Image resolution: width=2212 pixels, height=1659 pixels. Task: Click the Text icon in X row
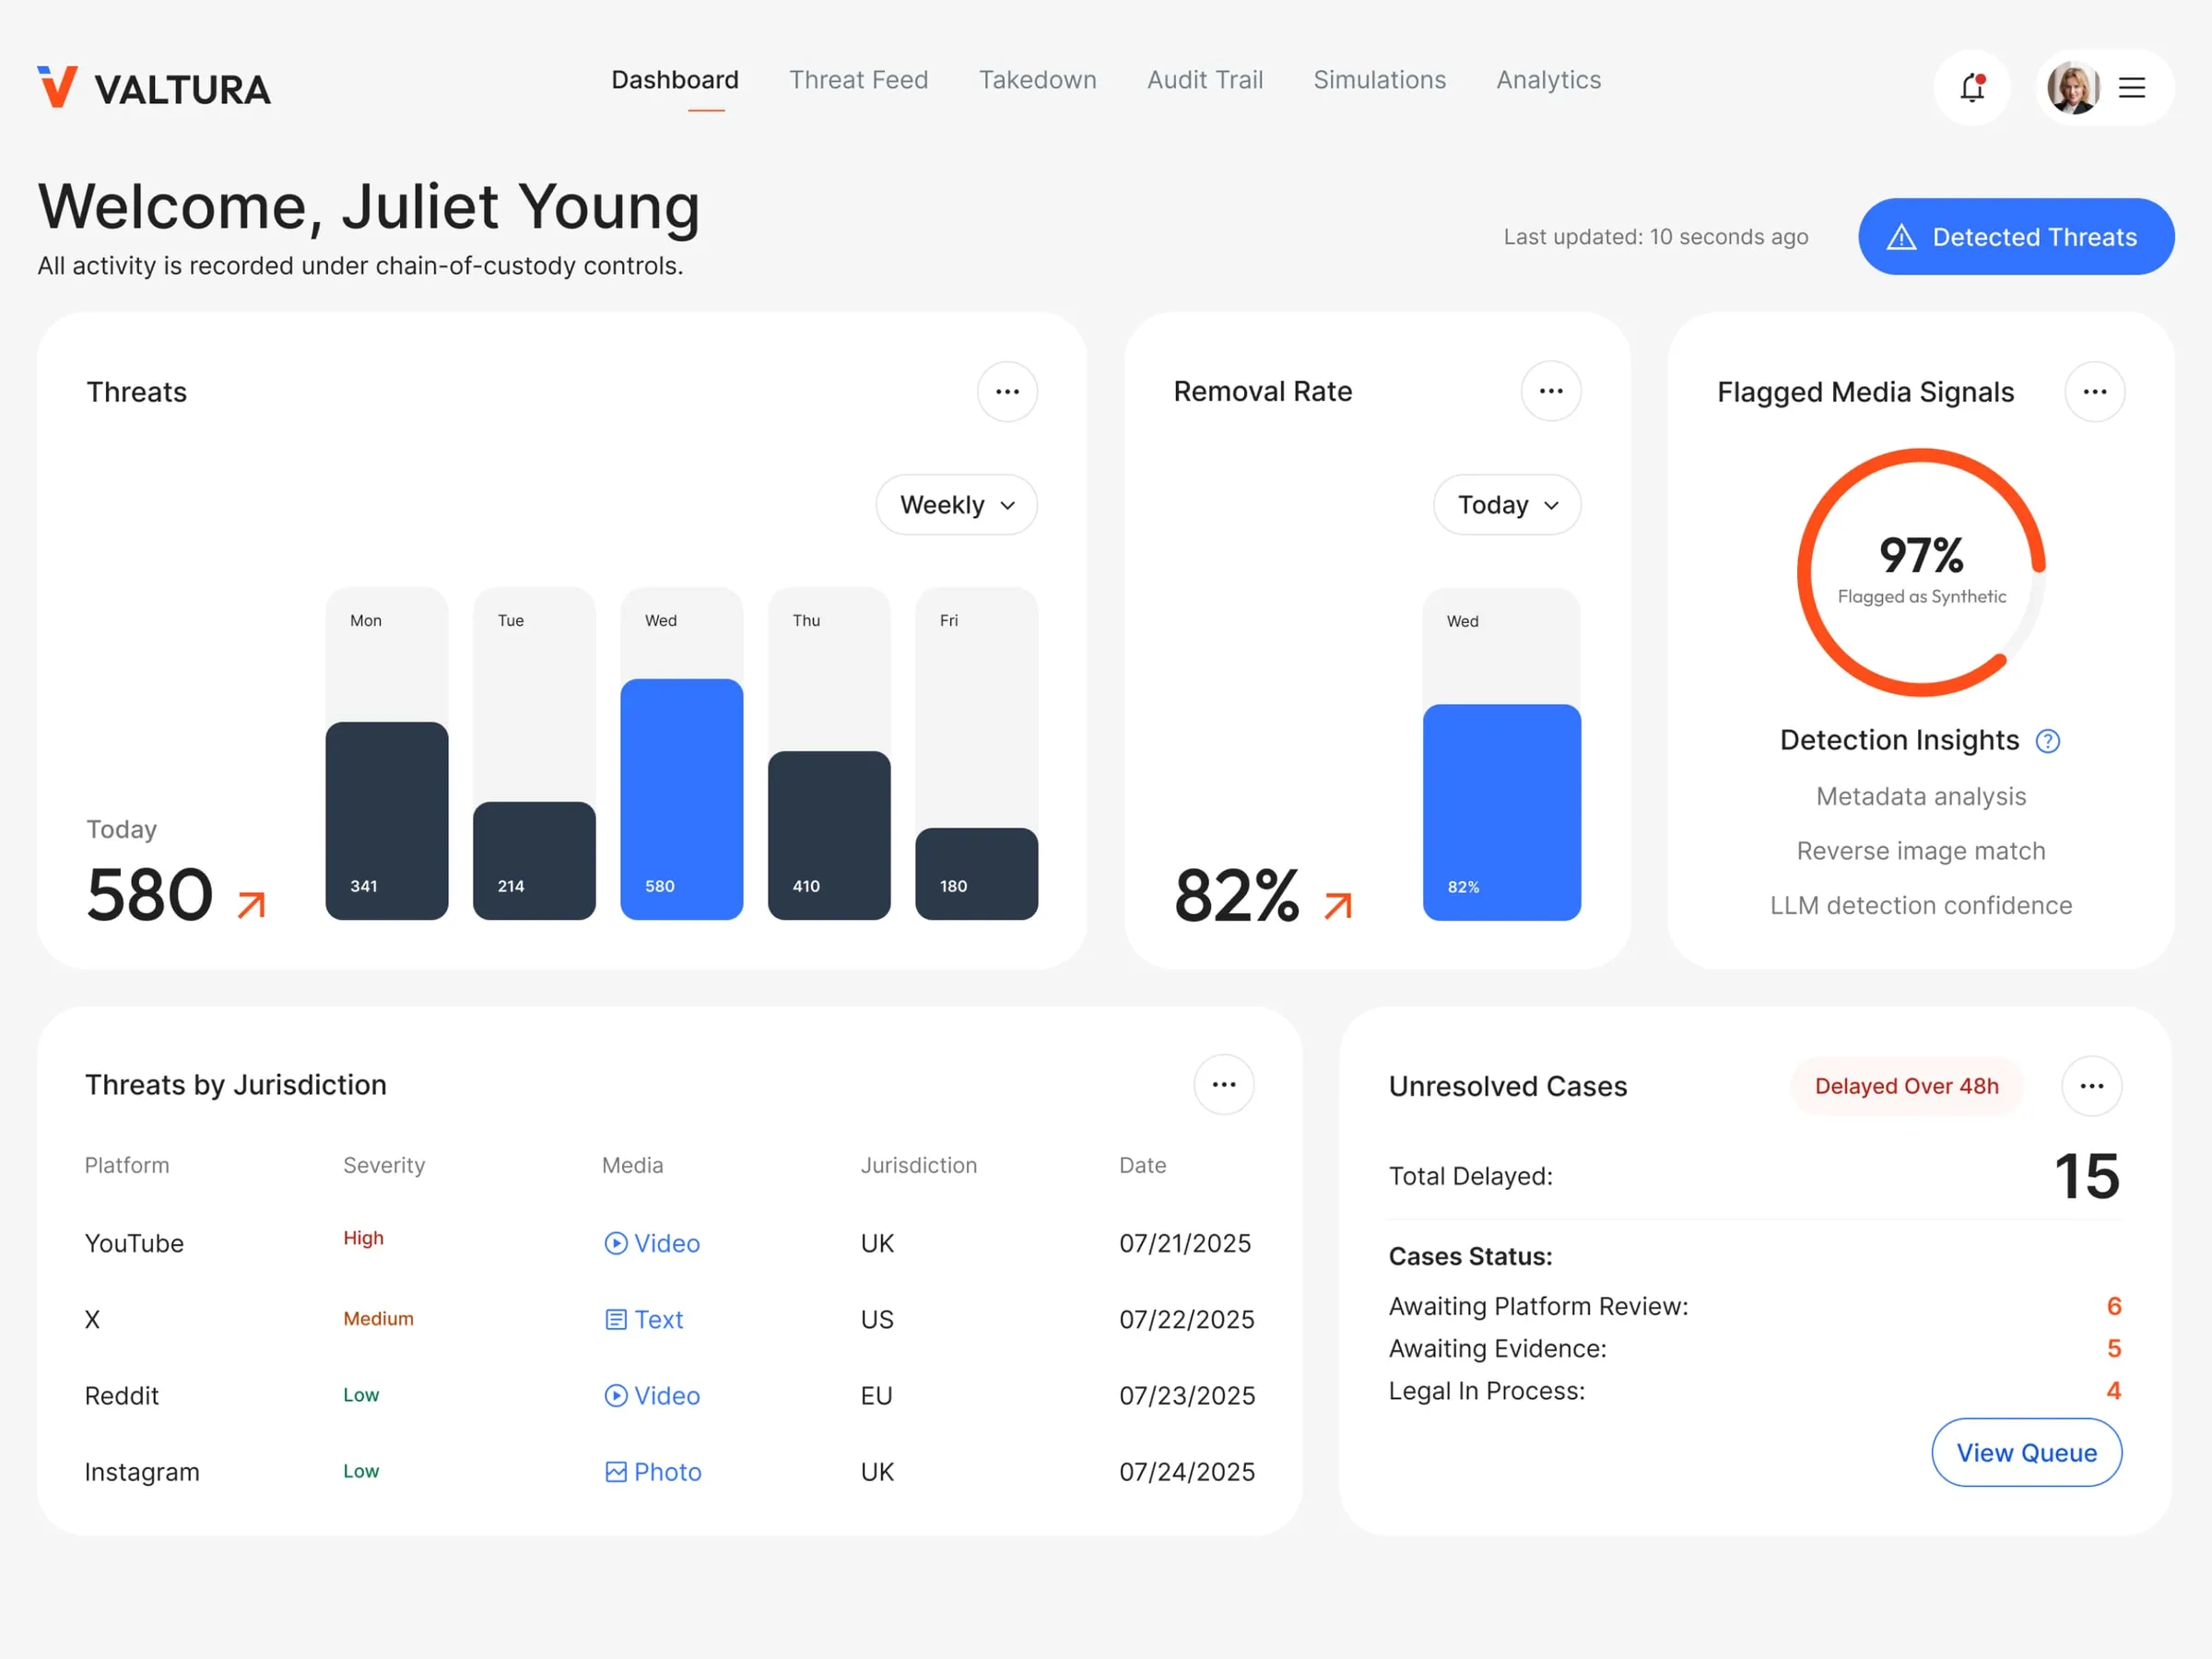click(616, 1319)
